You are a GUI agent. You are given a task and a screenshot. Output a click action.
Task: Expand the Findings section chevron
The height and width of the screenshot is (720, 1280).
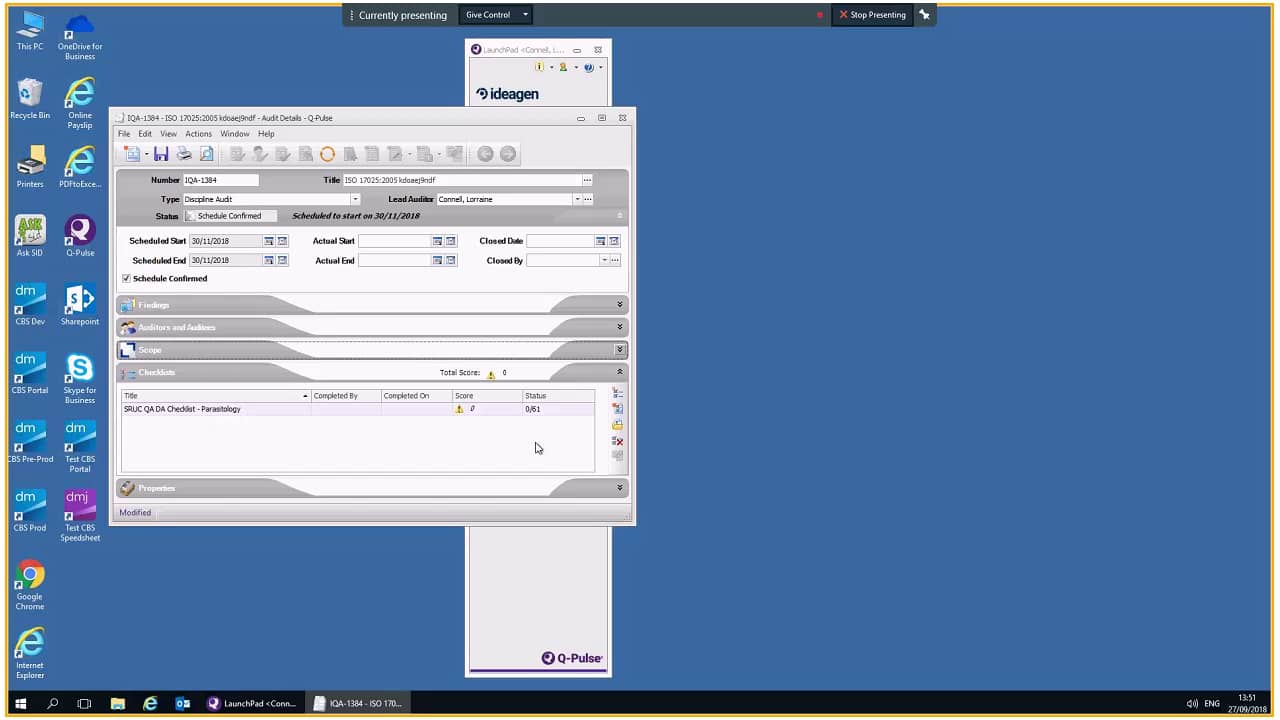click(x=620, y=305)
